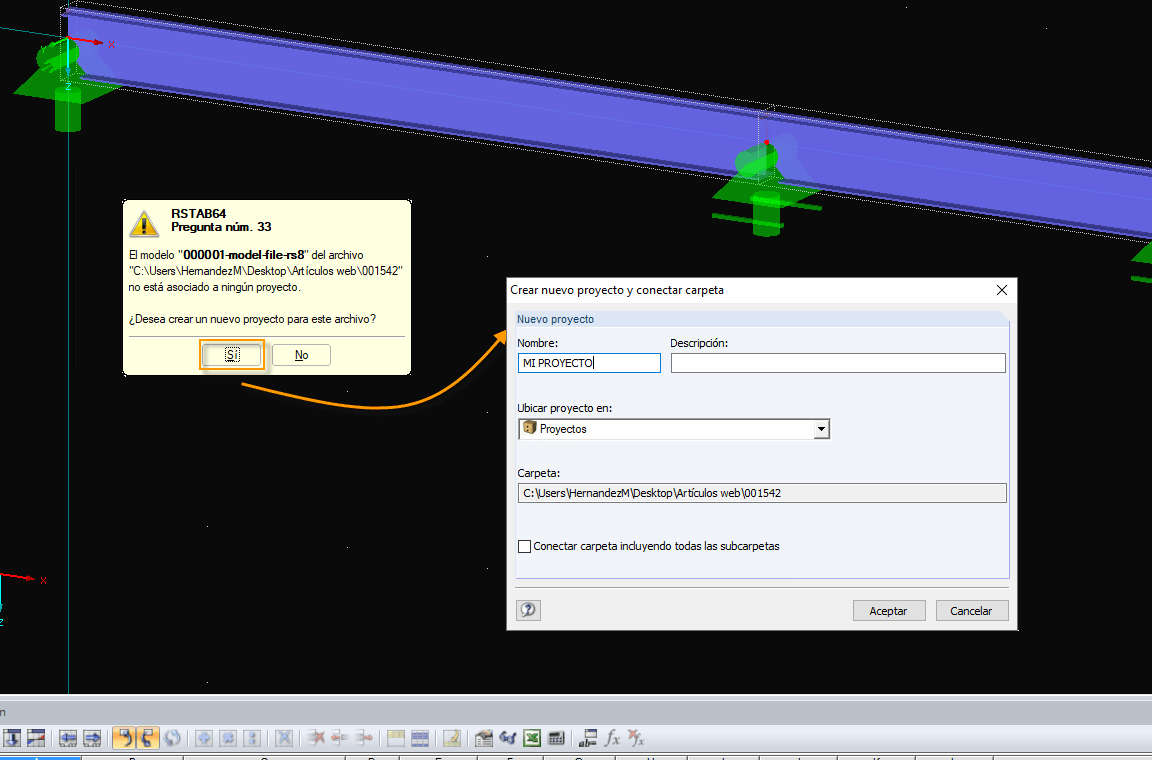1152x760 pixels.
Task: Click the No button in the prompt
Action: (x=301, y=354)
